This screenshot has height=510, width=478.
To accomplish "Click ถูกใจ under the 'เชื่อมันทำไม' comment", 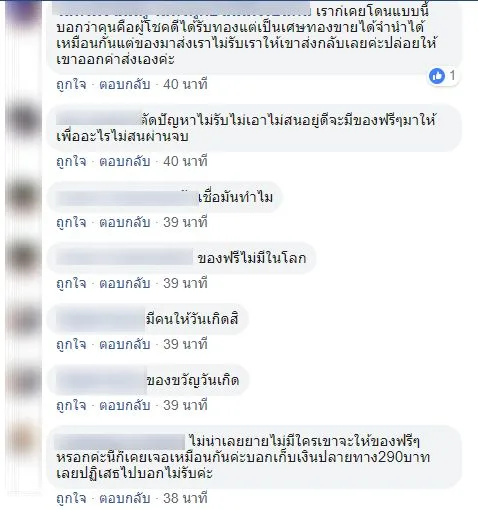I will point(71,222).
